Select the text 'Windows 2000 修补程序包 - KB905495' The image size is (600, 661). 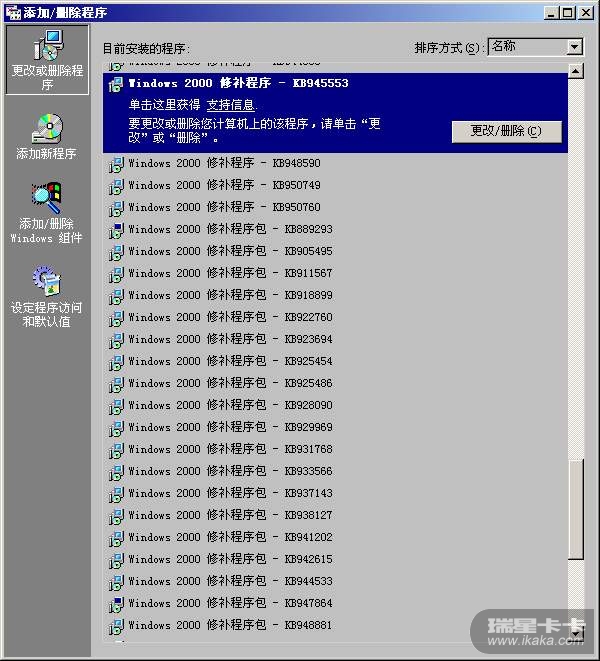point(230,251)
